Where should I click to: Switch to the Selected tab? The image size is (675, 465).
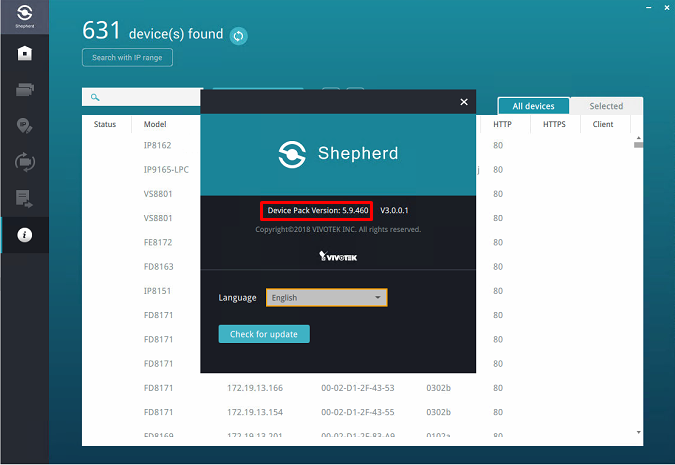pyautogui.click(x=606, y=106)
